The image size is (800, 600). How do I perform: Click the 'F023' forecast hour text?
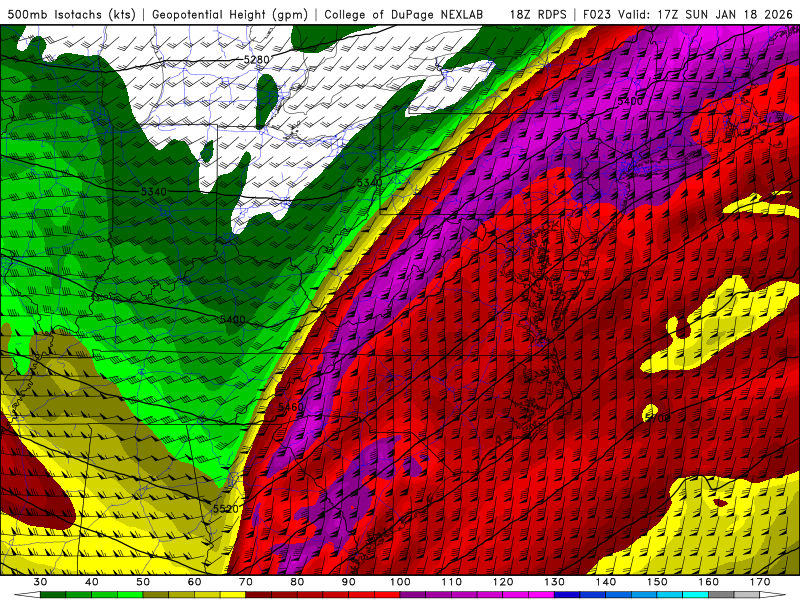pos(597,15)
